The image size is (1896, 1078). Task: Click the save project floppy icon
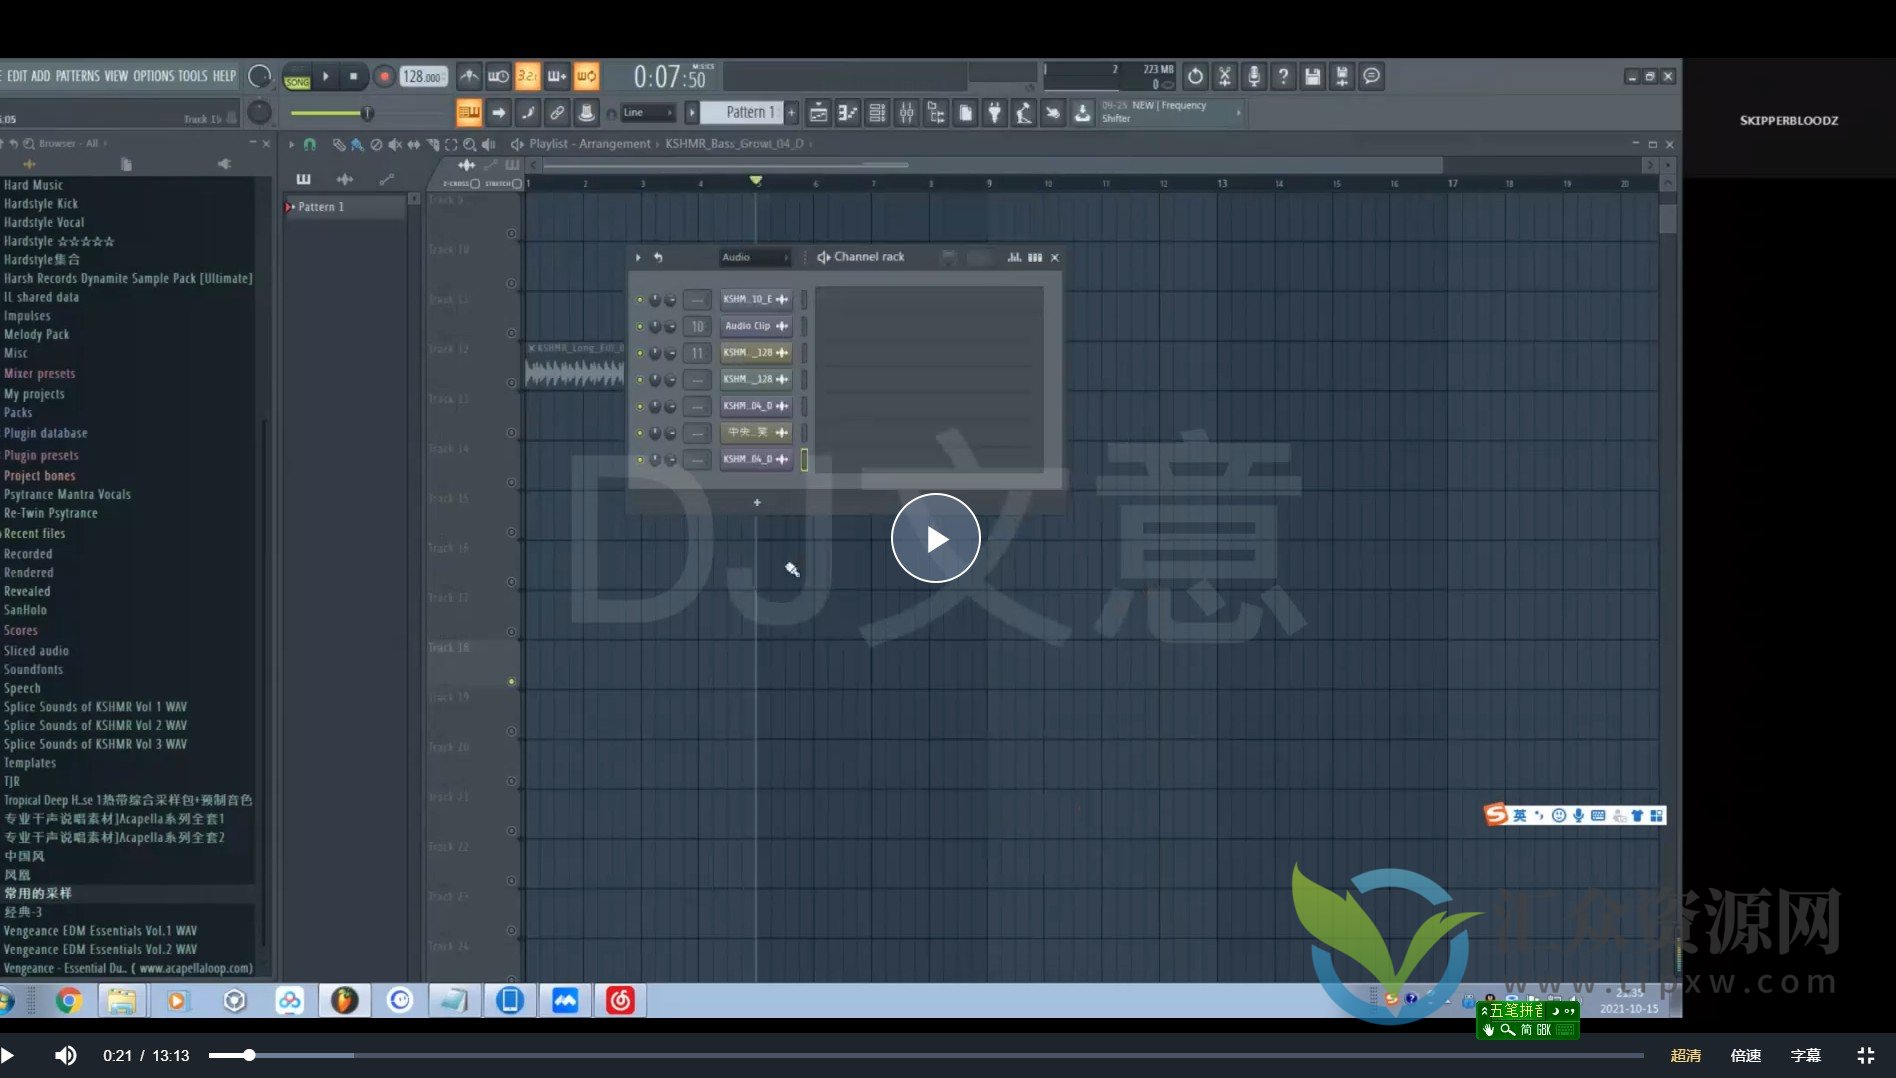pos(1312,76)
